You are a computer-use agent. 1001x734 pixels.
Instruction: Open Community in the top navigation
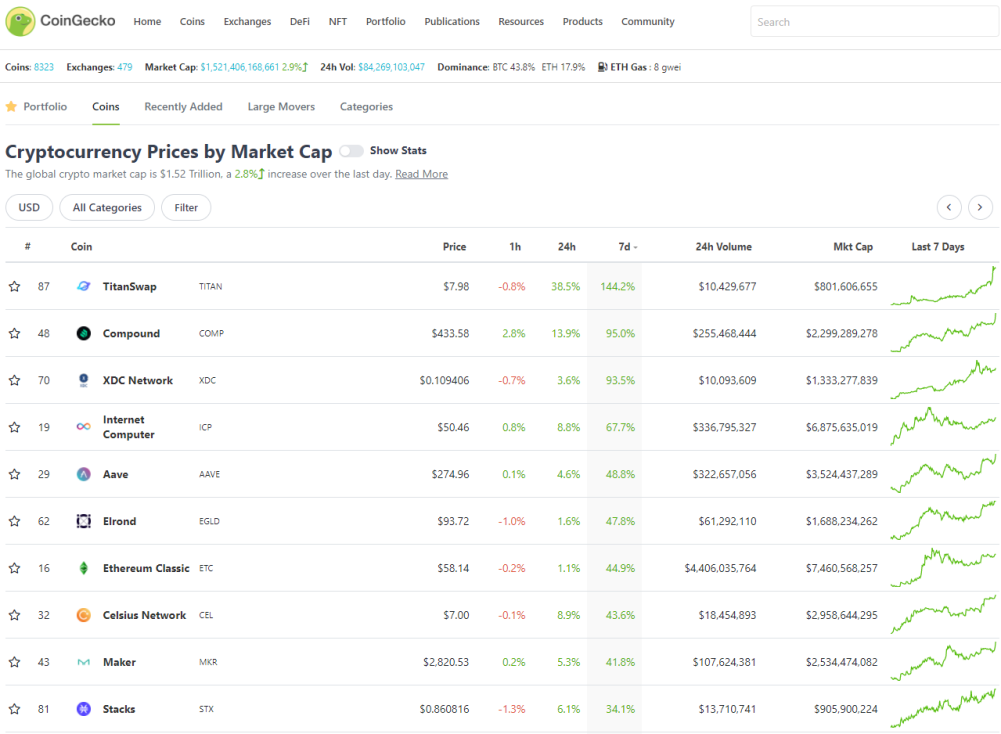click(648, 22)
